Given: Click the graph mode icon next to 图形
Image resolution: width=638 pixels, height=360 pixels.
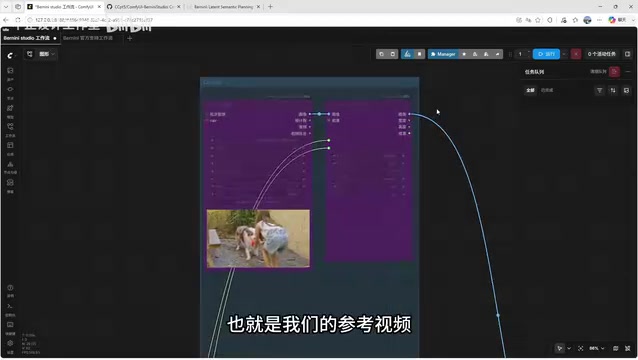Looking at the screenshot, I should pos(30,54).
